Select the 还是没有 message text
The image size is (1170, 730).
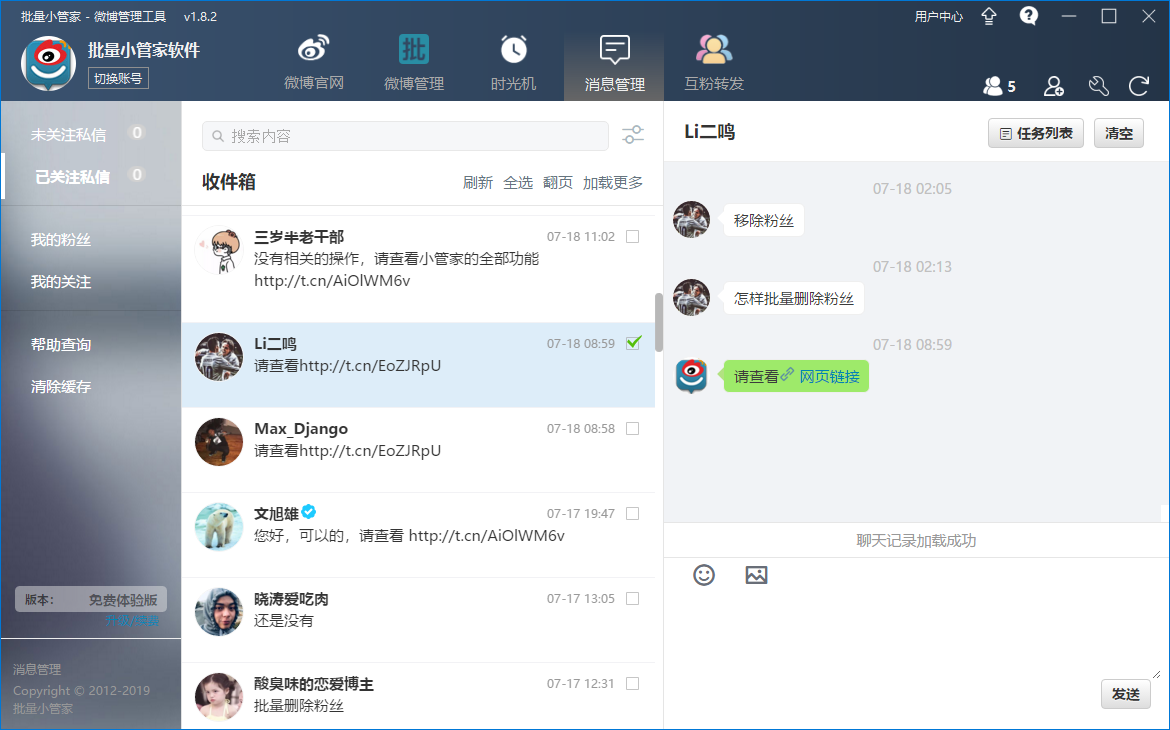pos(284,621)
